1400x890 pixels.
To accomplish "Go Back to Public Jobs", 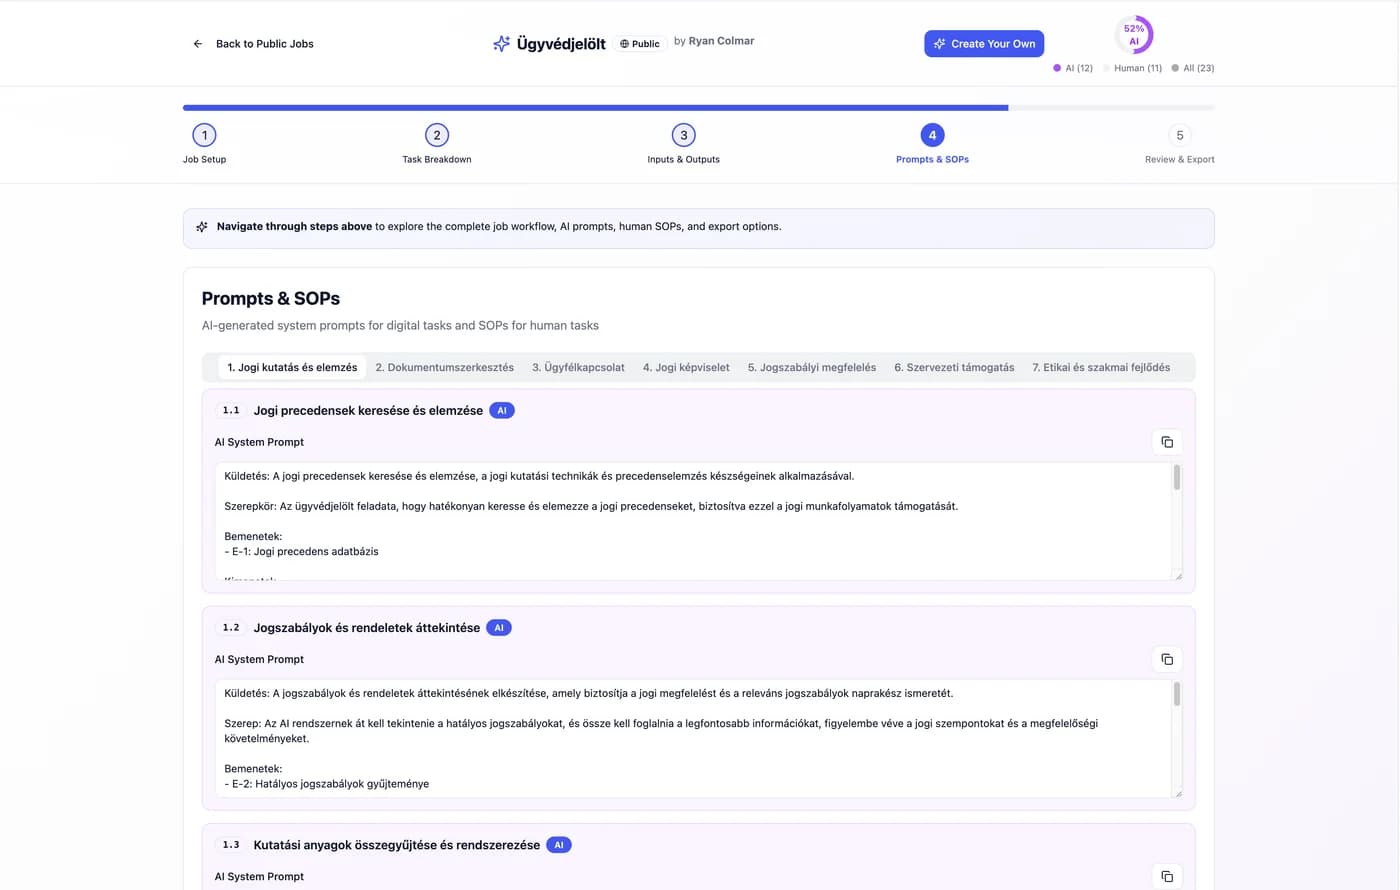I will 253,44.
